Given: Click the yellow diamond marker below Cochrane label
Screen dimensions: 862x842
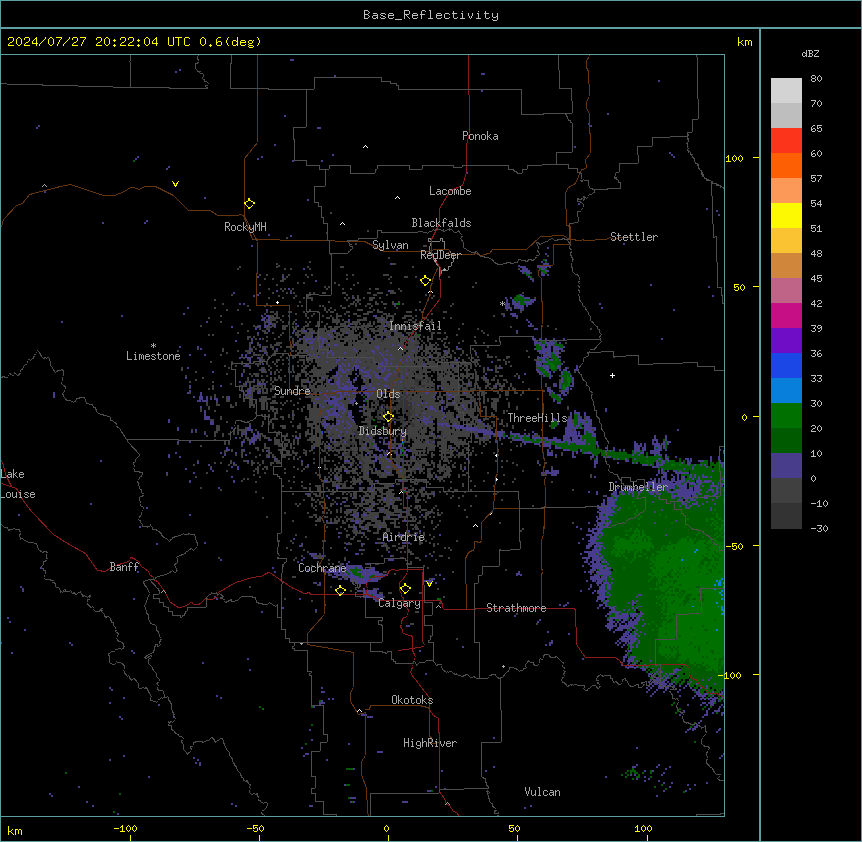Looking at the screenshot, I should [340, 590].
